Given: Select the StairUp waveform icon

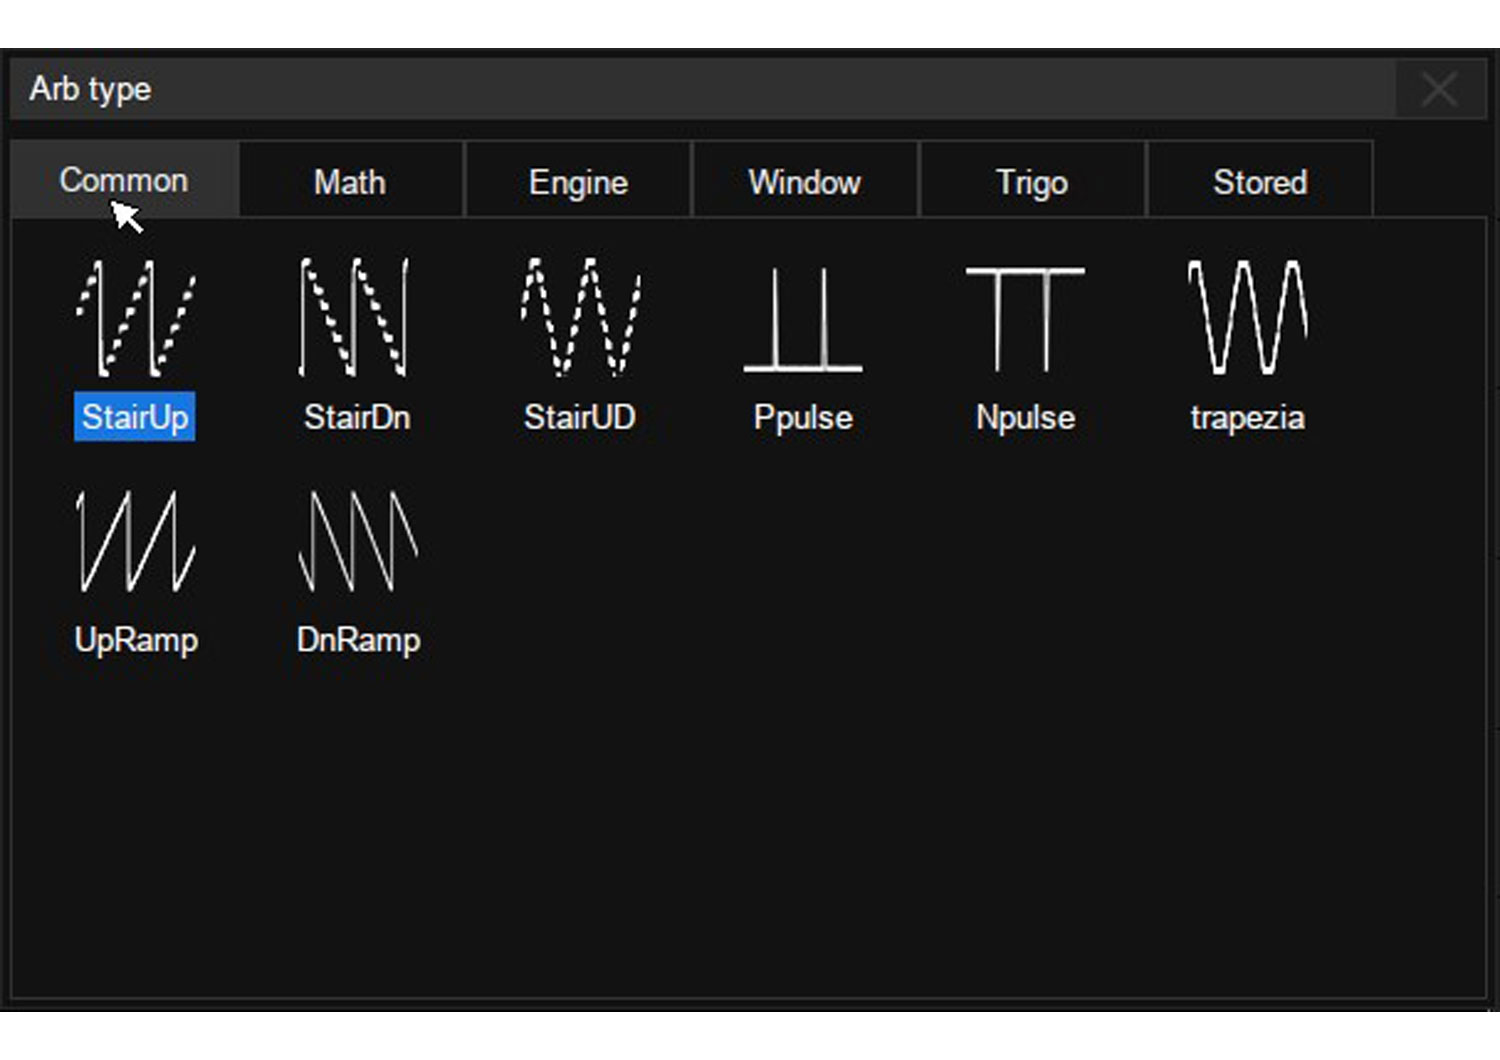Looking at the screenshot, I should pyautogui.click(x=136, y=318).
